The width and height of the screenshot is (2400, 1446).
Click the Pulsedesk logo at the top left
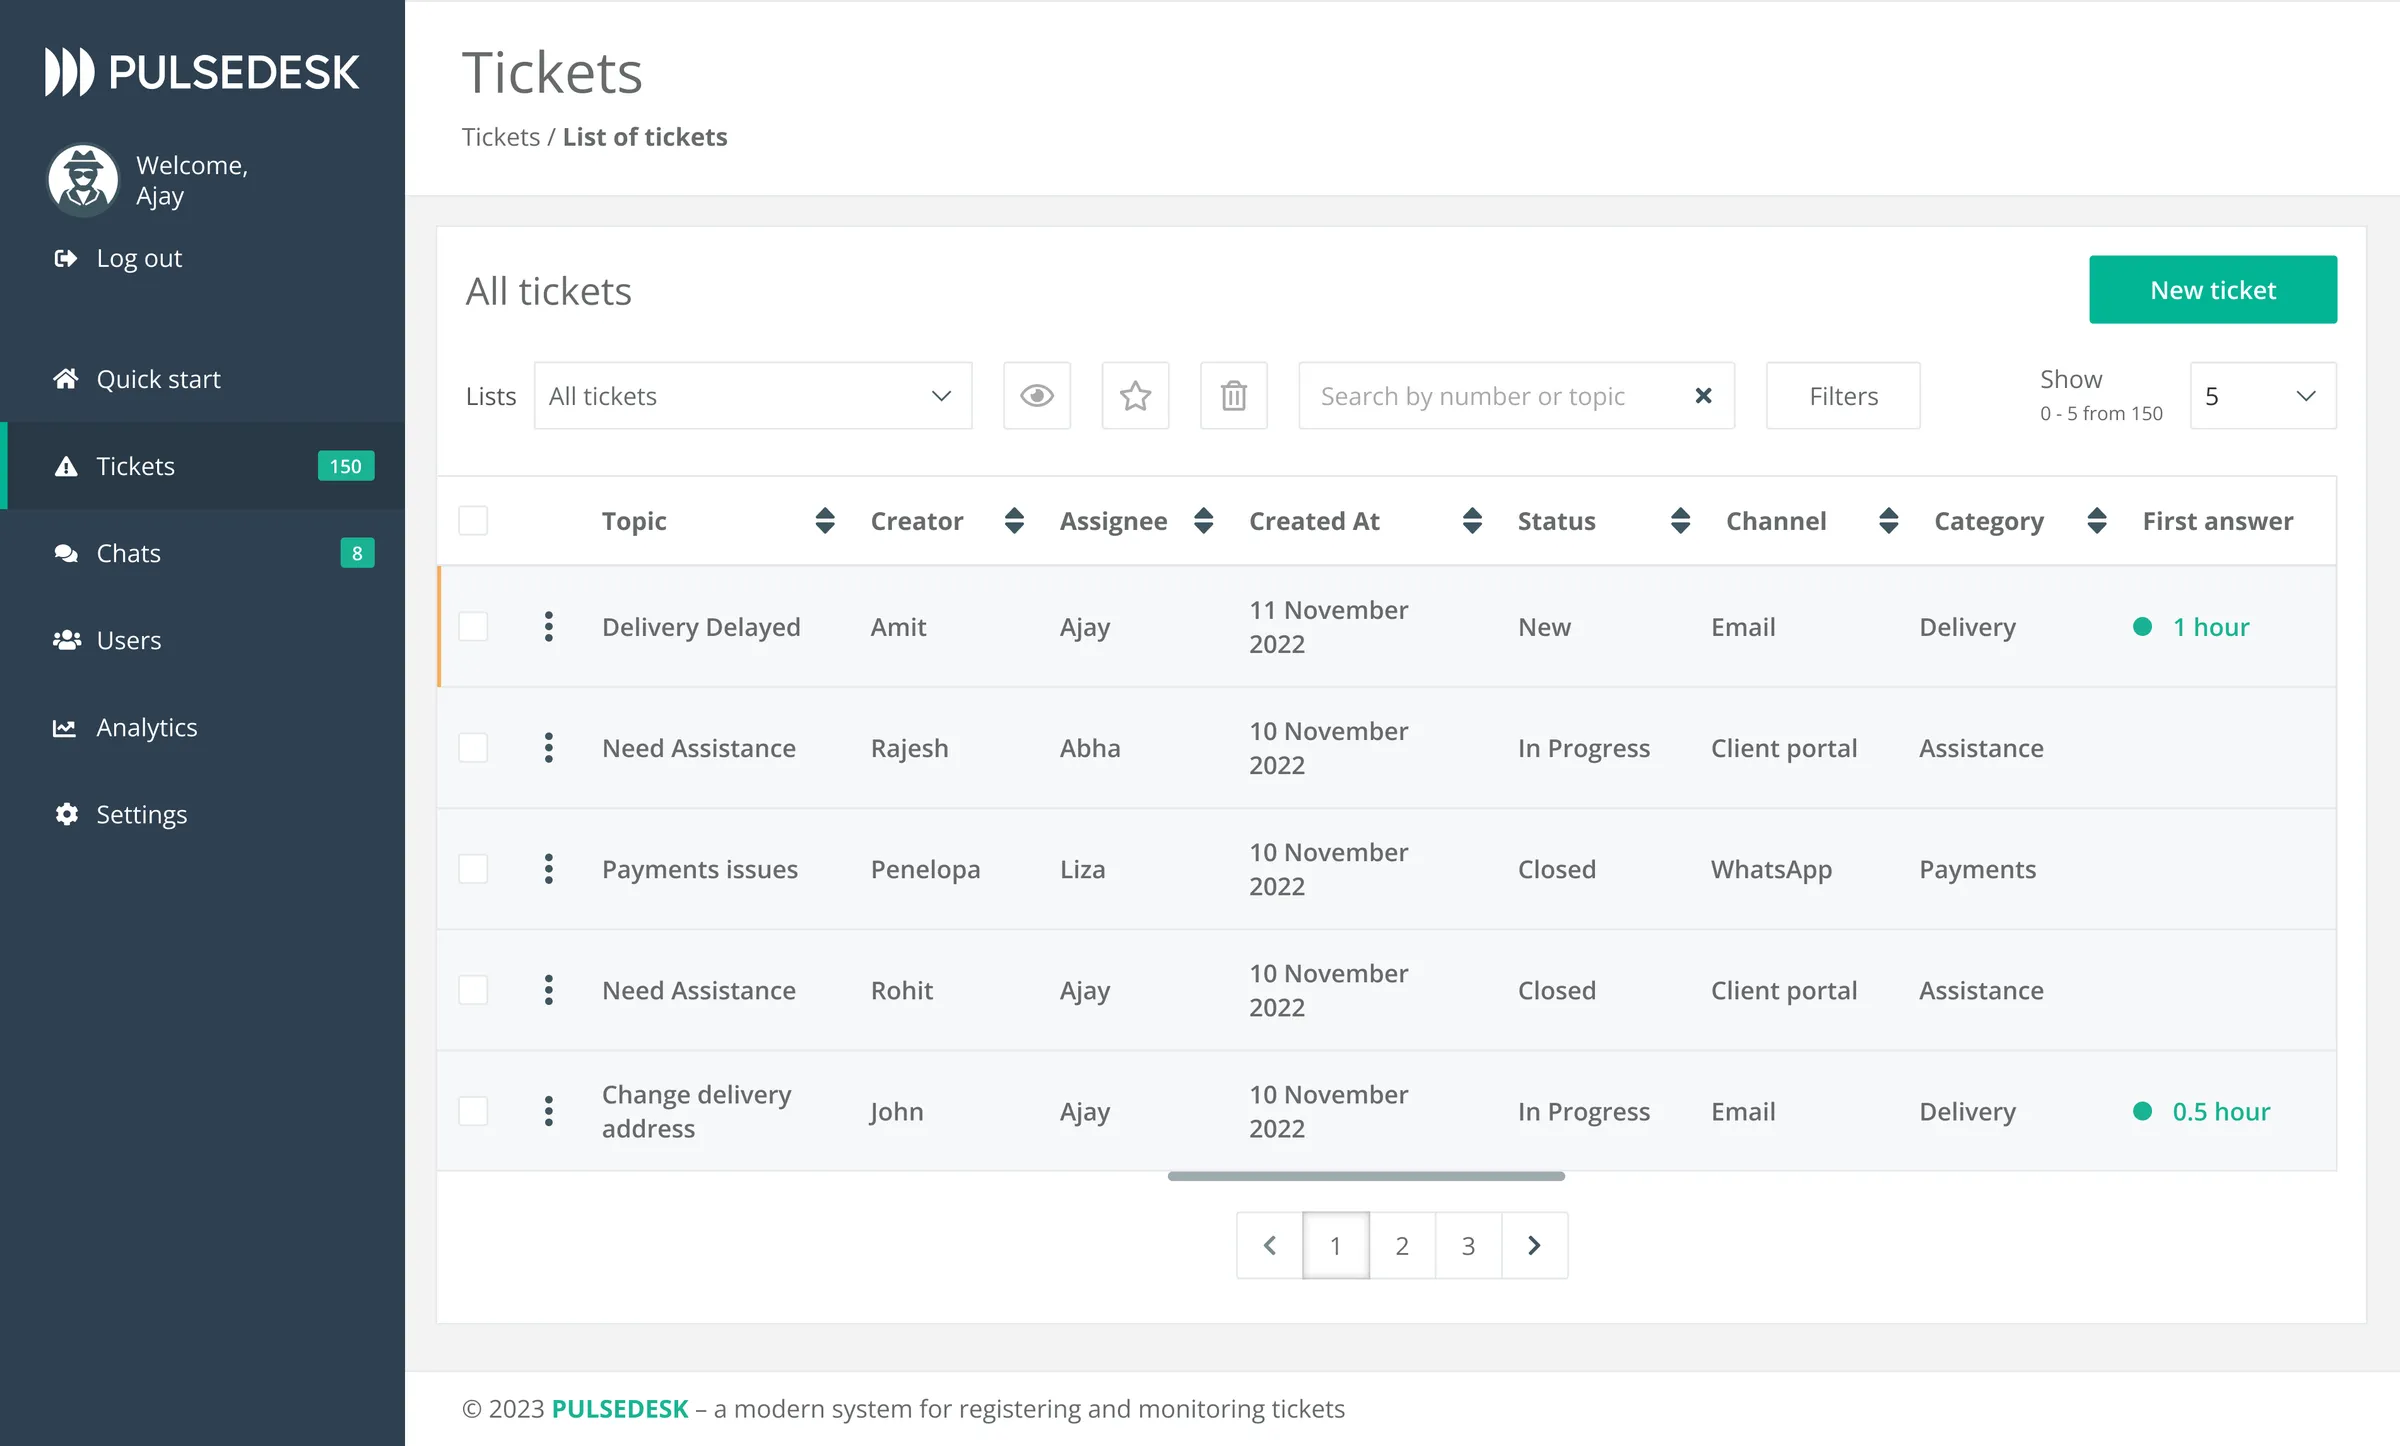click(201, 71)
